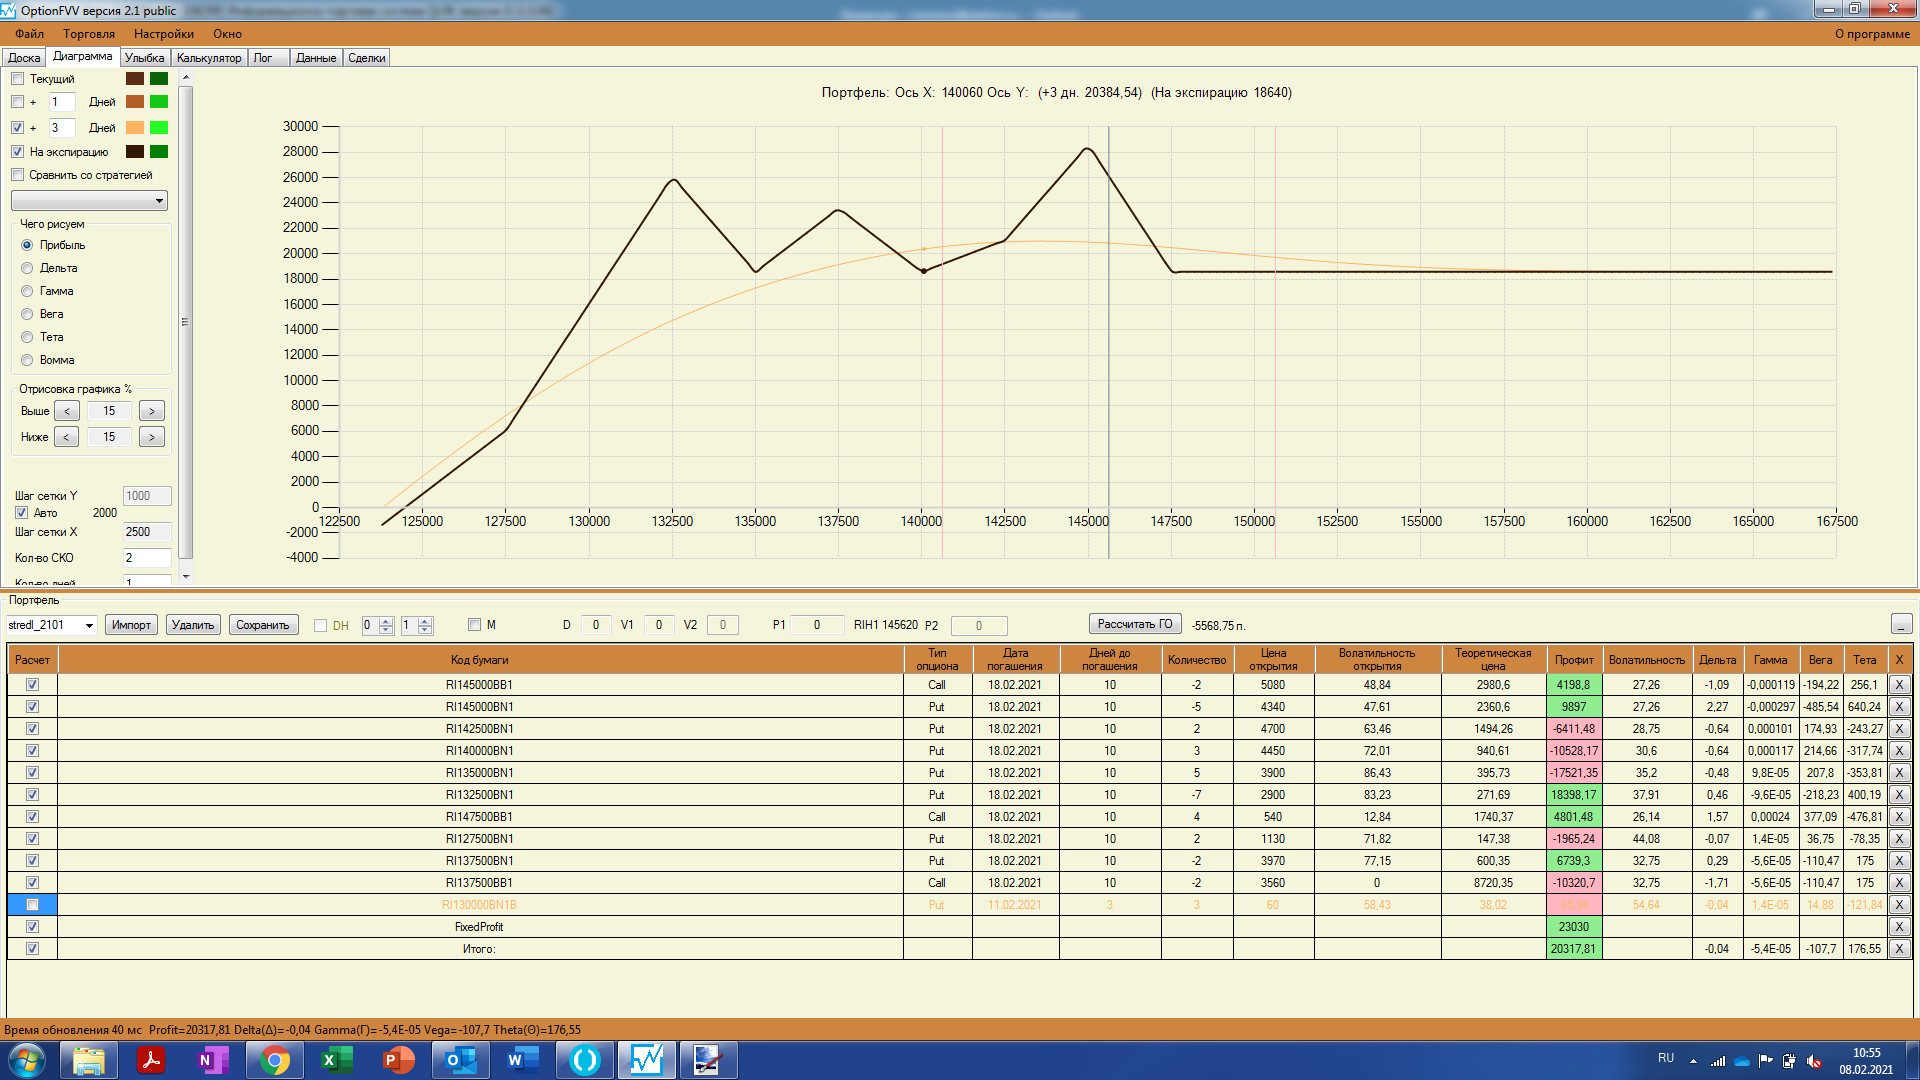This screenshot has width=1920, height=1080.
Task: Switch to the Калькулятор tab
Action: 209,58
